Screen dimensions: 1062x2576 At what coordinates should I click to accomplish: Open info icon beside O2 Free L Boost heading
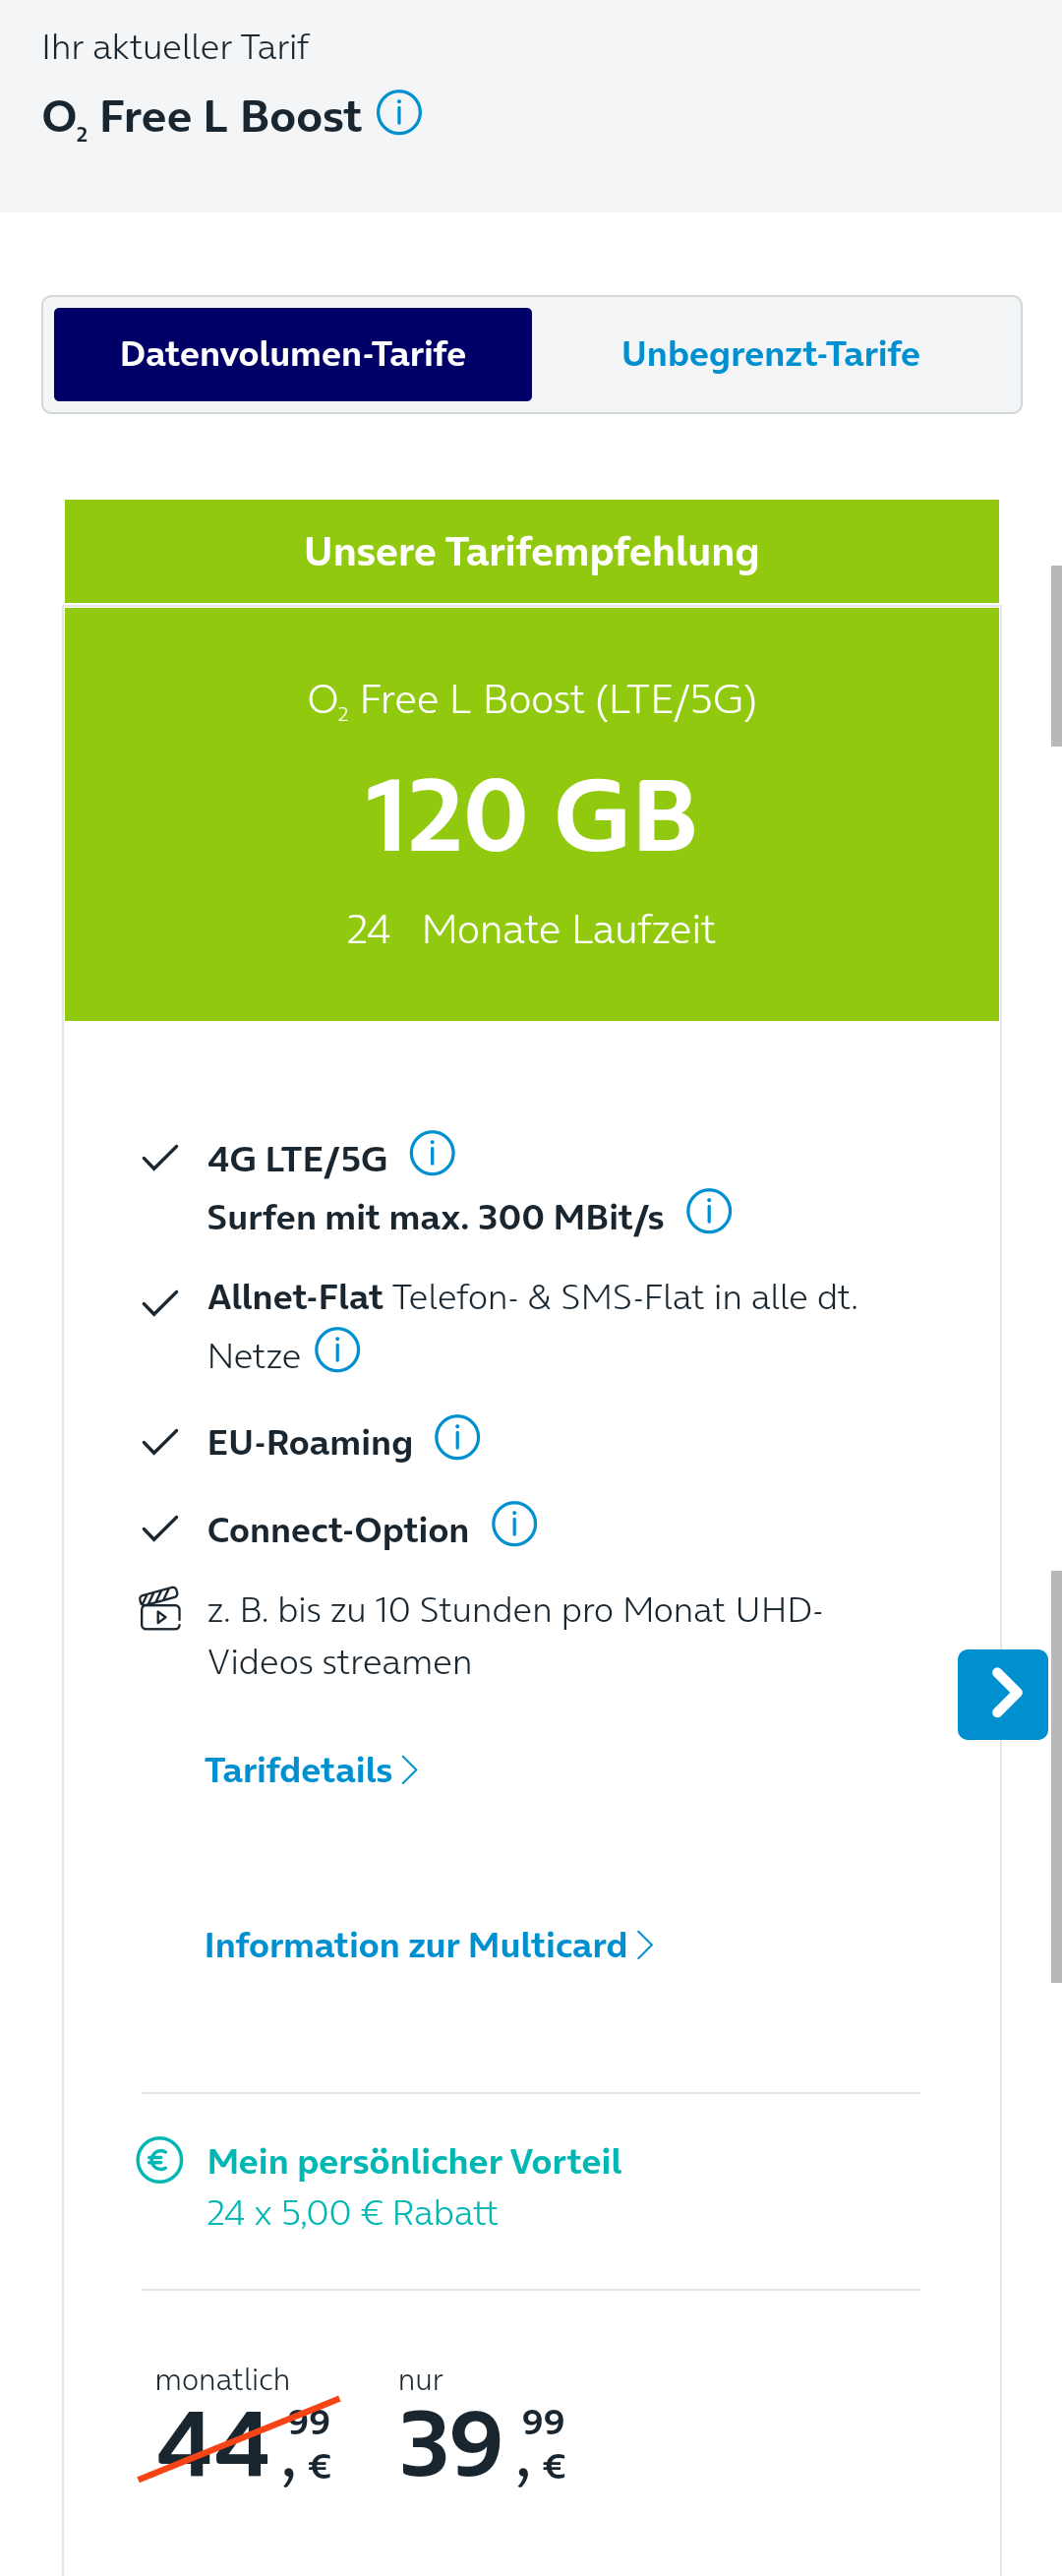(x=399, y=113)
